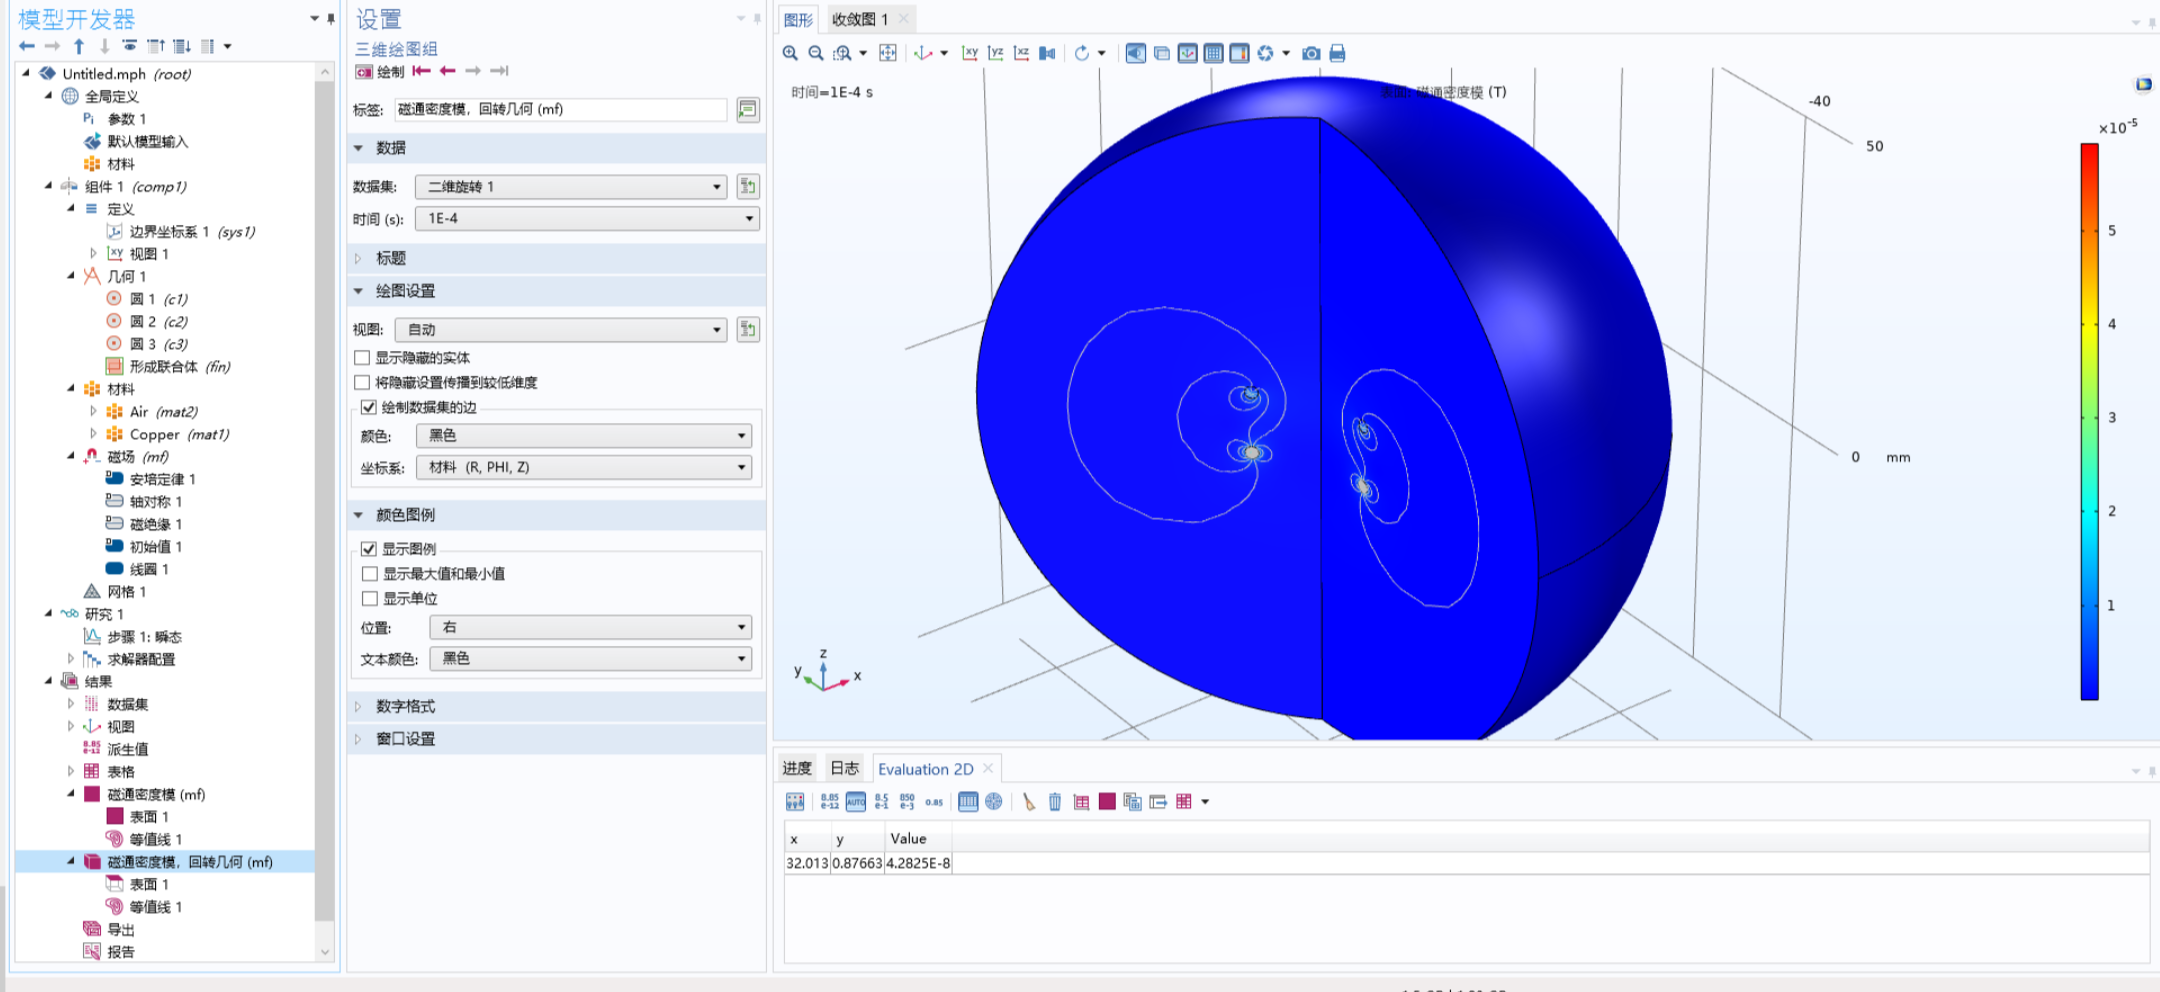Fit the plot with zoom extents
This screenshot has width=2160, height=992.
[888, 53]
